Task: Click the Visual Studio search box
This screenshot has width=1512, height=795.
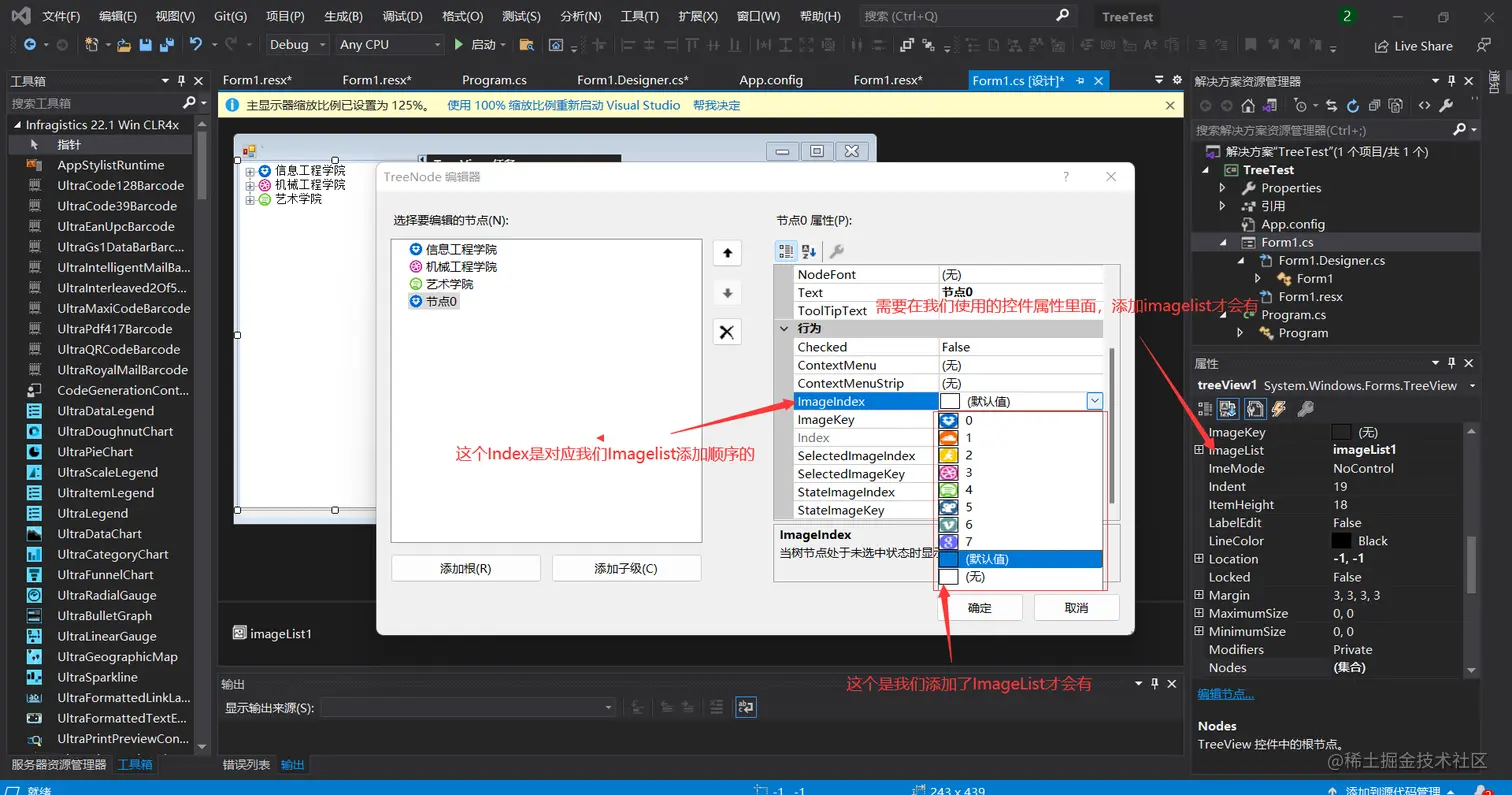Action: pos(967,17)
